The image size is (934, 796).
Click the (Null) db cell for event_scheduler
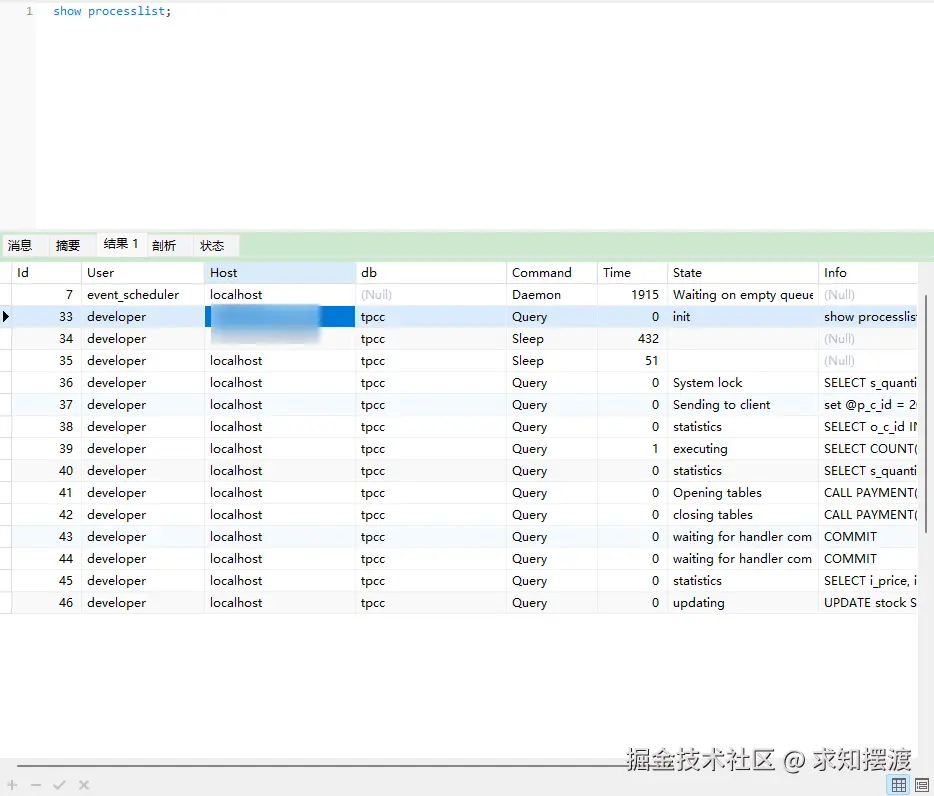point(431,295)
